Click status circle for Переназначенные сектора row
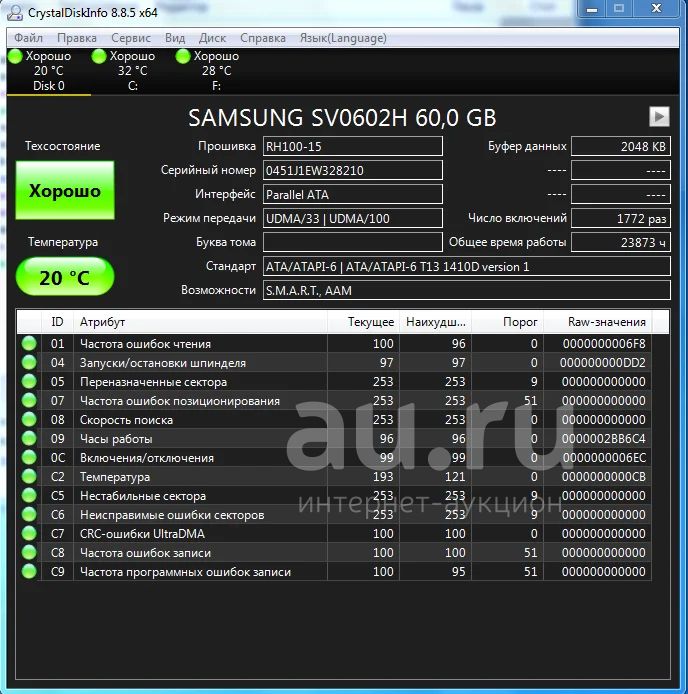This screenshot has height=694, width=688. tap(29, 382)
